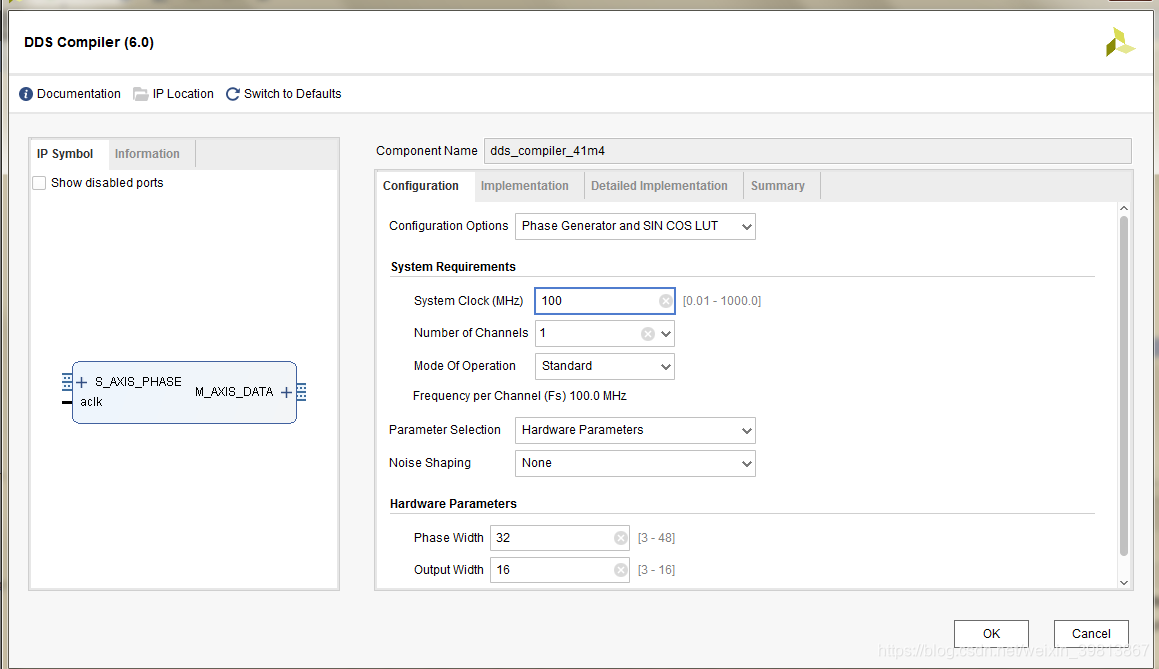Open the Documentation info icon
The image size is (1159, 669).
coord(26,94)
